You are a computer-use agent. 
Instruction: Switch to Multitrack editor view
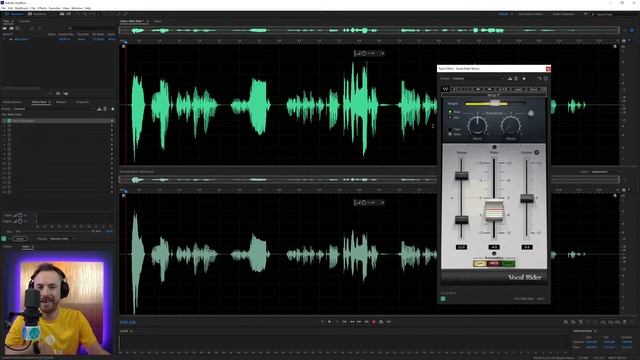click(37, 14)
